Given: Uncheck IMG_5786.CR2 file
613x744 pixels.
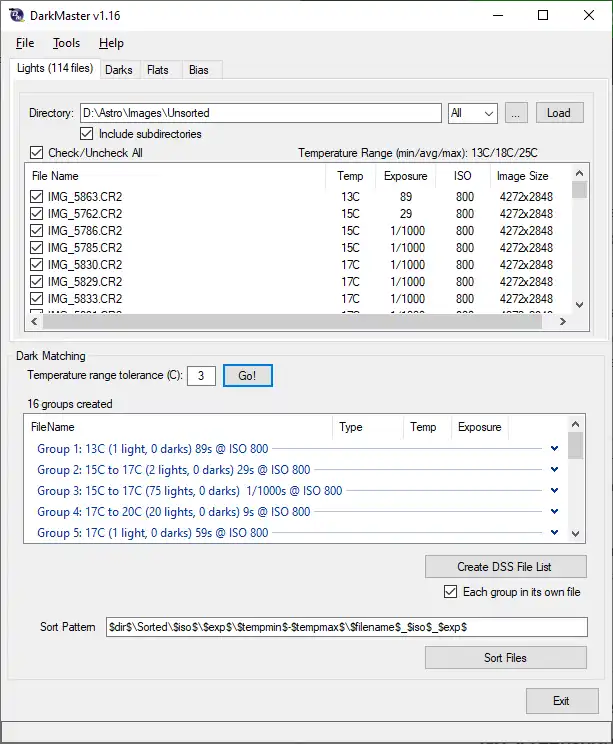Looking at the screenshot, I should [37, 231].
